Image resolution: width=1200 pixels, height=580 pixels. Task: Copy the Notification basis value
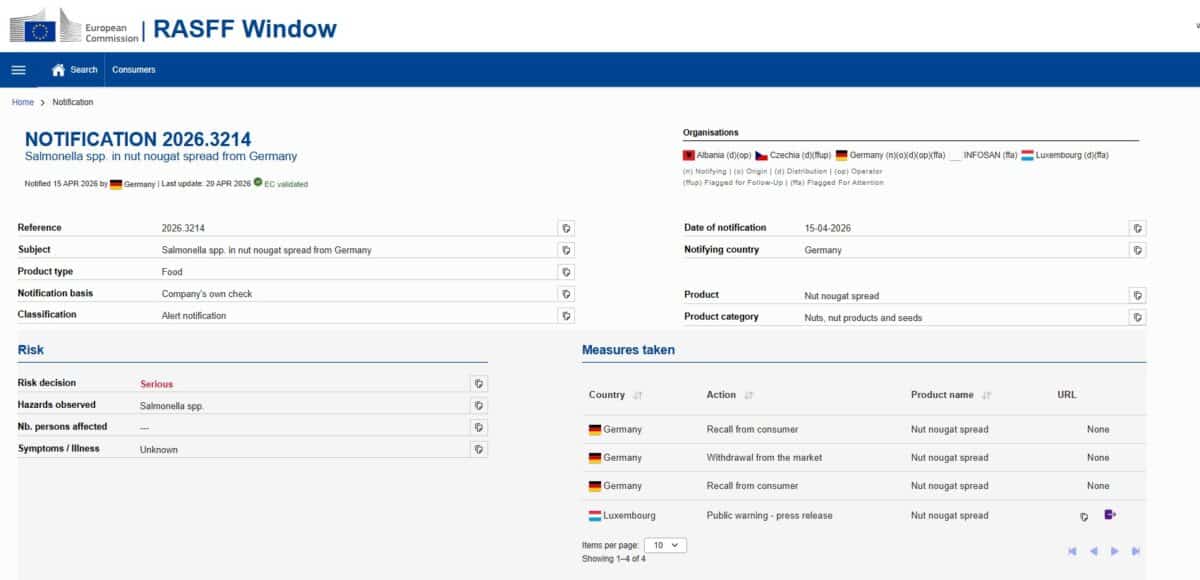pos(566,294)
